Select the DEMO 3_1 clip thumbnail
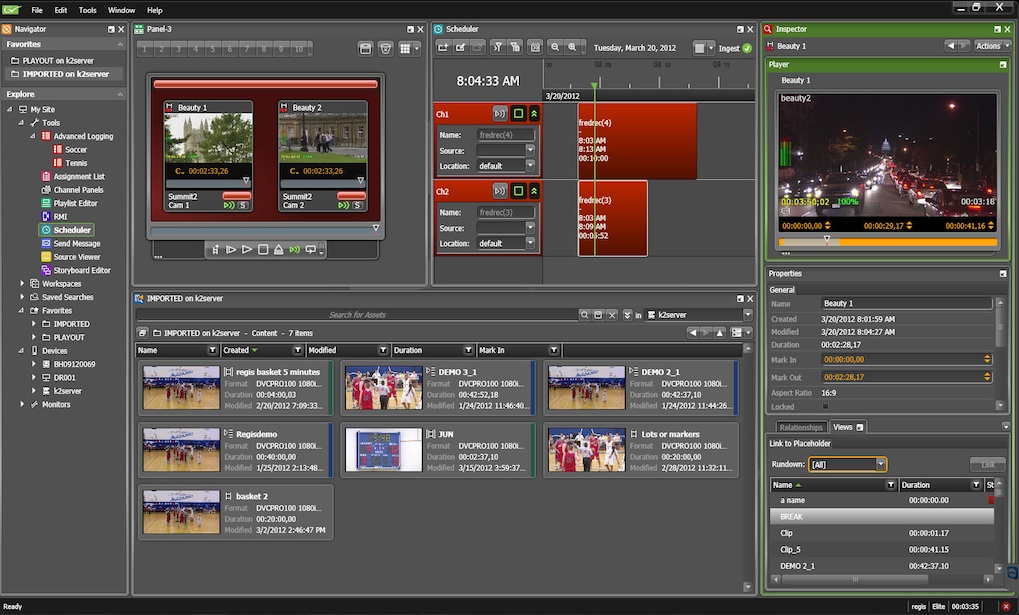The width and height of the screenshot is (1019, 615). pyautogui.click(x=383, y=387)
